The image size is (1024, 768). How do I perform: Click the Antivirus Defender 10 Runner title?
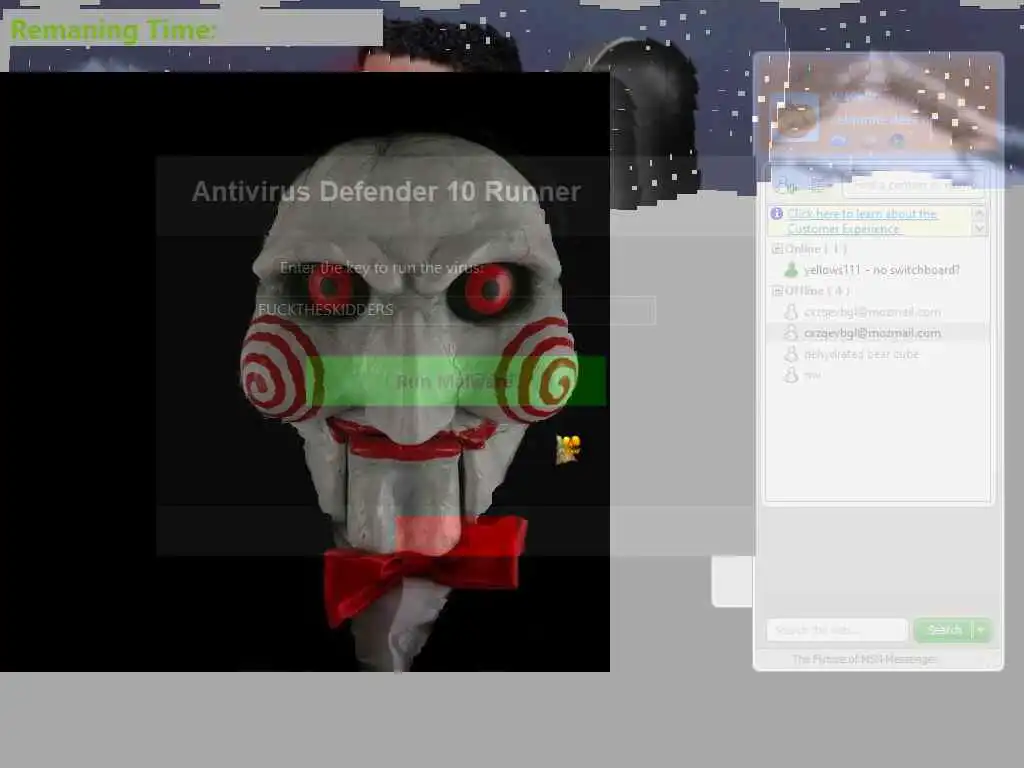[386, 192]
